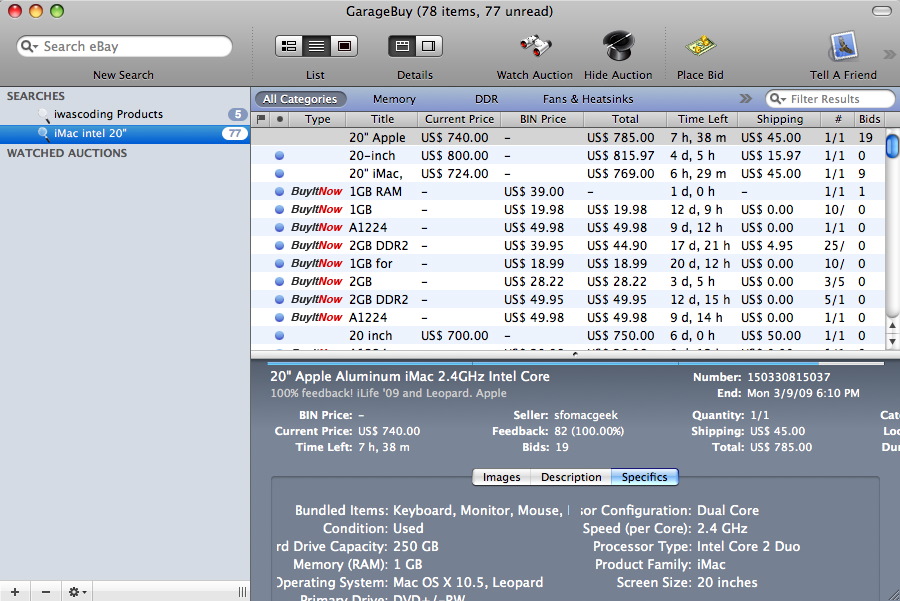This screenshot has height=601, width=900.
Task: Show details pane at bottom layout
Action: pyautogui.click(x=402, y=46)
